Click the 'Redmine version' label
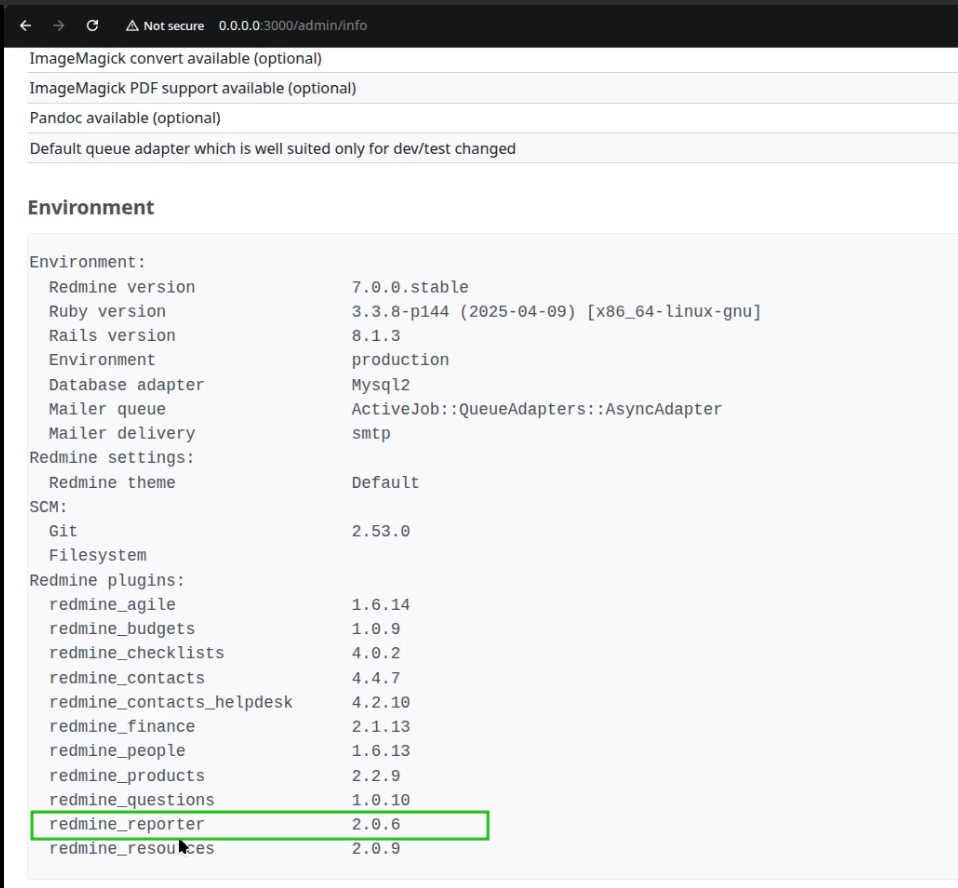Image resolution: width=958 pixels, height=888 pixels. point(122,287)
